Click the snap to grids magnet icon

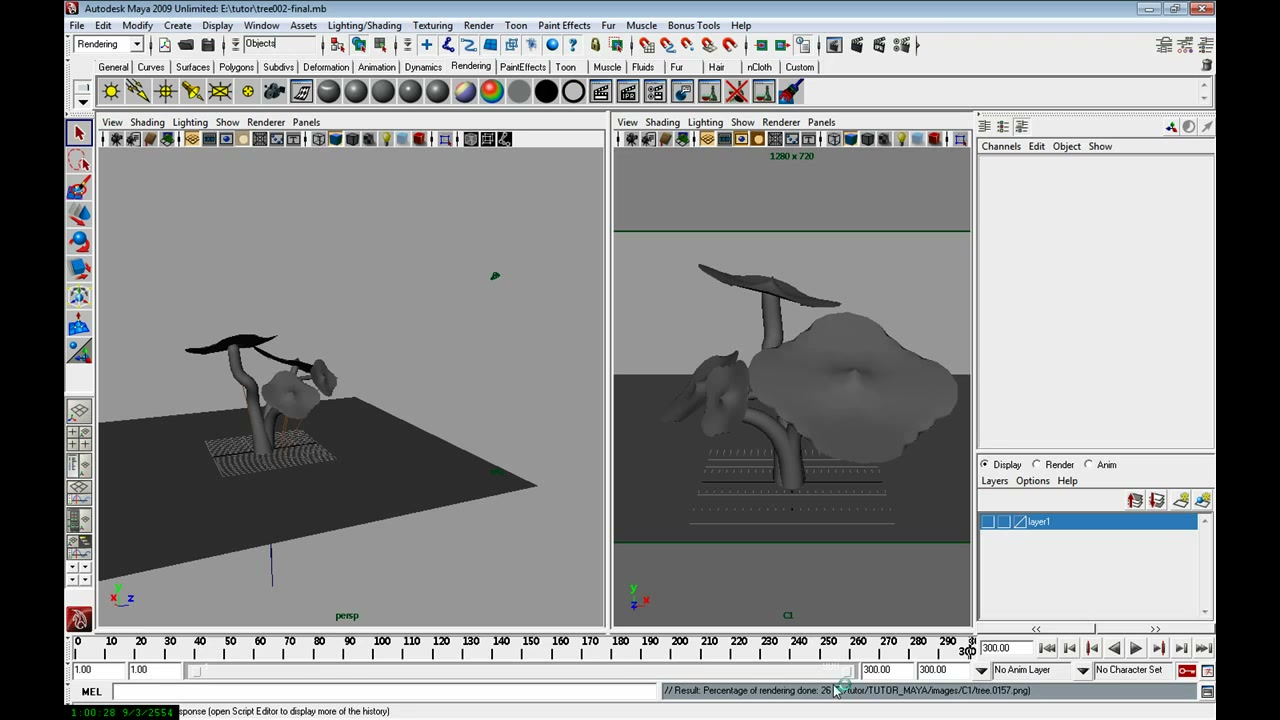(x=646, y=45)
